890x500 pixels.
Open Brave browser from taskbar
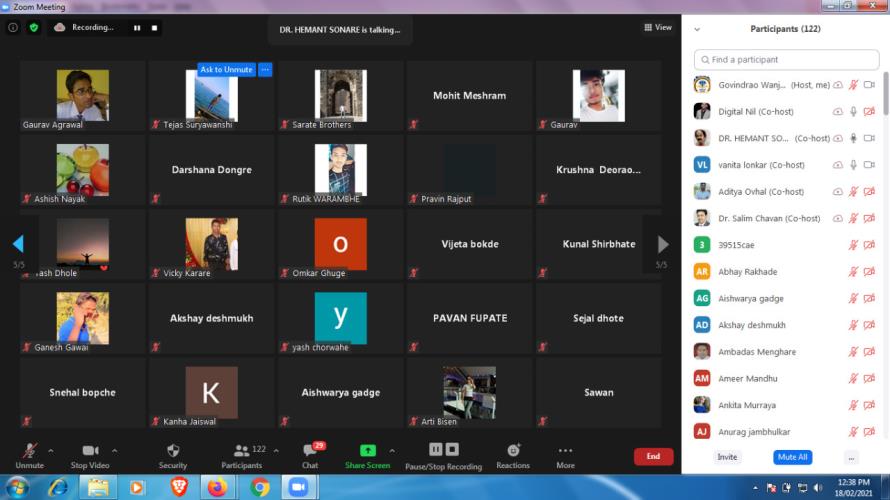pos(179,488)
